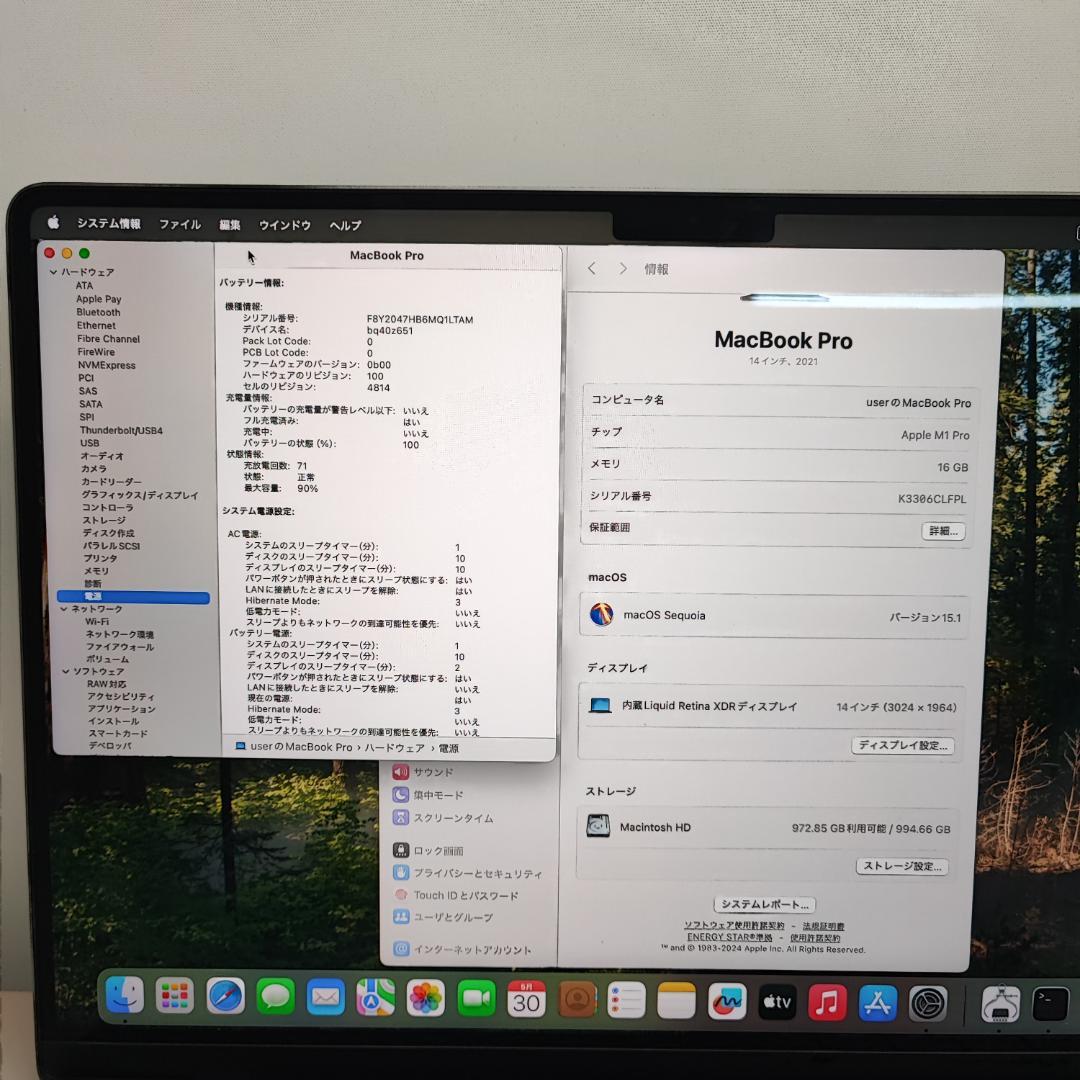Viewport: 1080px width, 1080px height.
Task: Collapse the ソフトウェア tree section
Action: tap(66, 671)
